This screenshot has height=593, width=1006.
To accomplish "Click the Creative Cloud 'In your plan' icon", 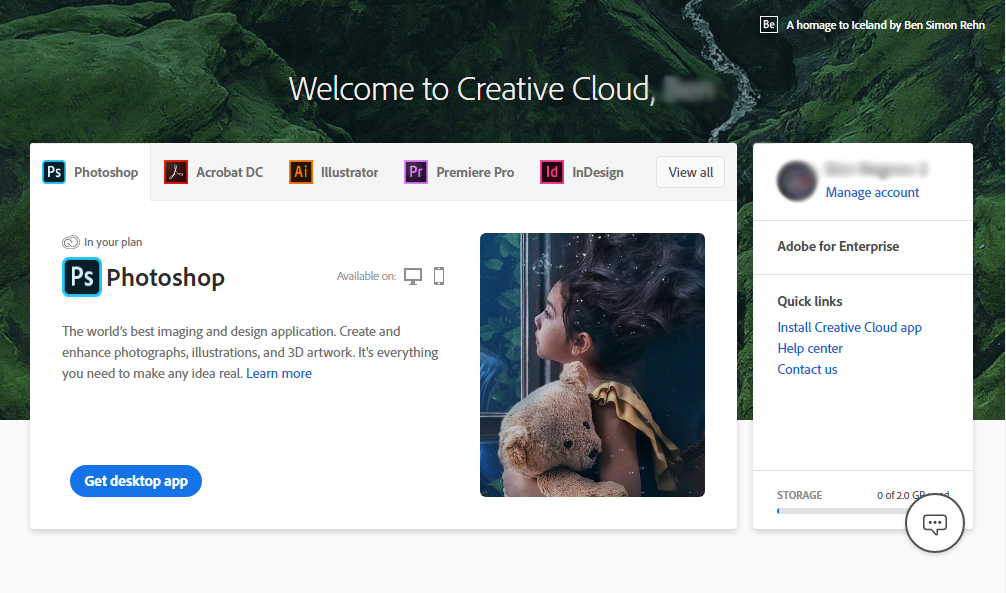I will [71, 242].
